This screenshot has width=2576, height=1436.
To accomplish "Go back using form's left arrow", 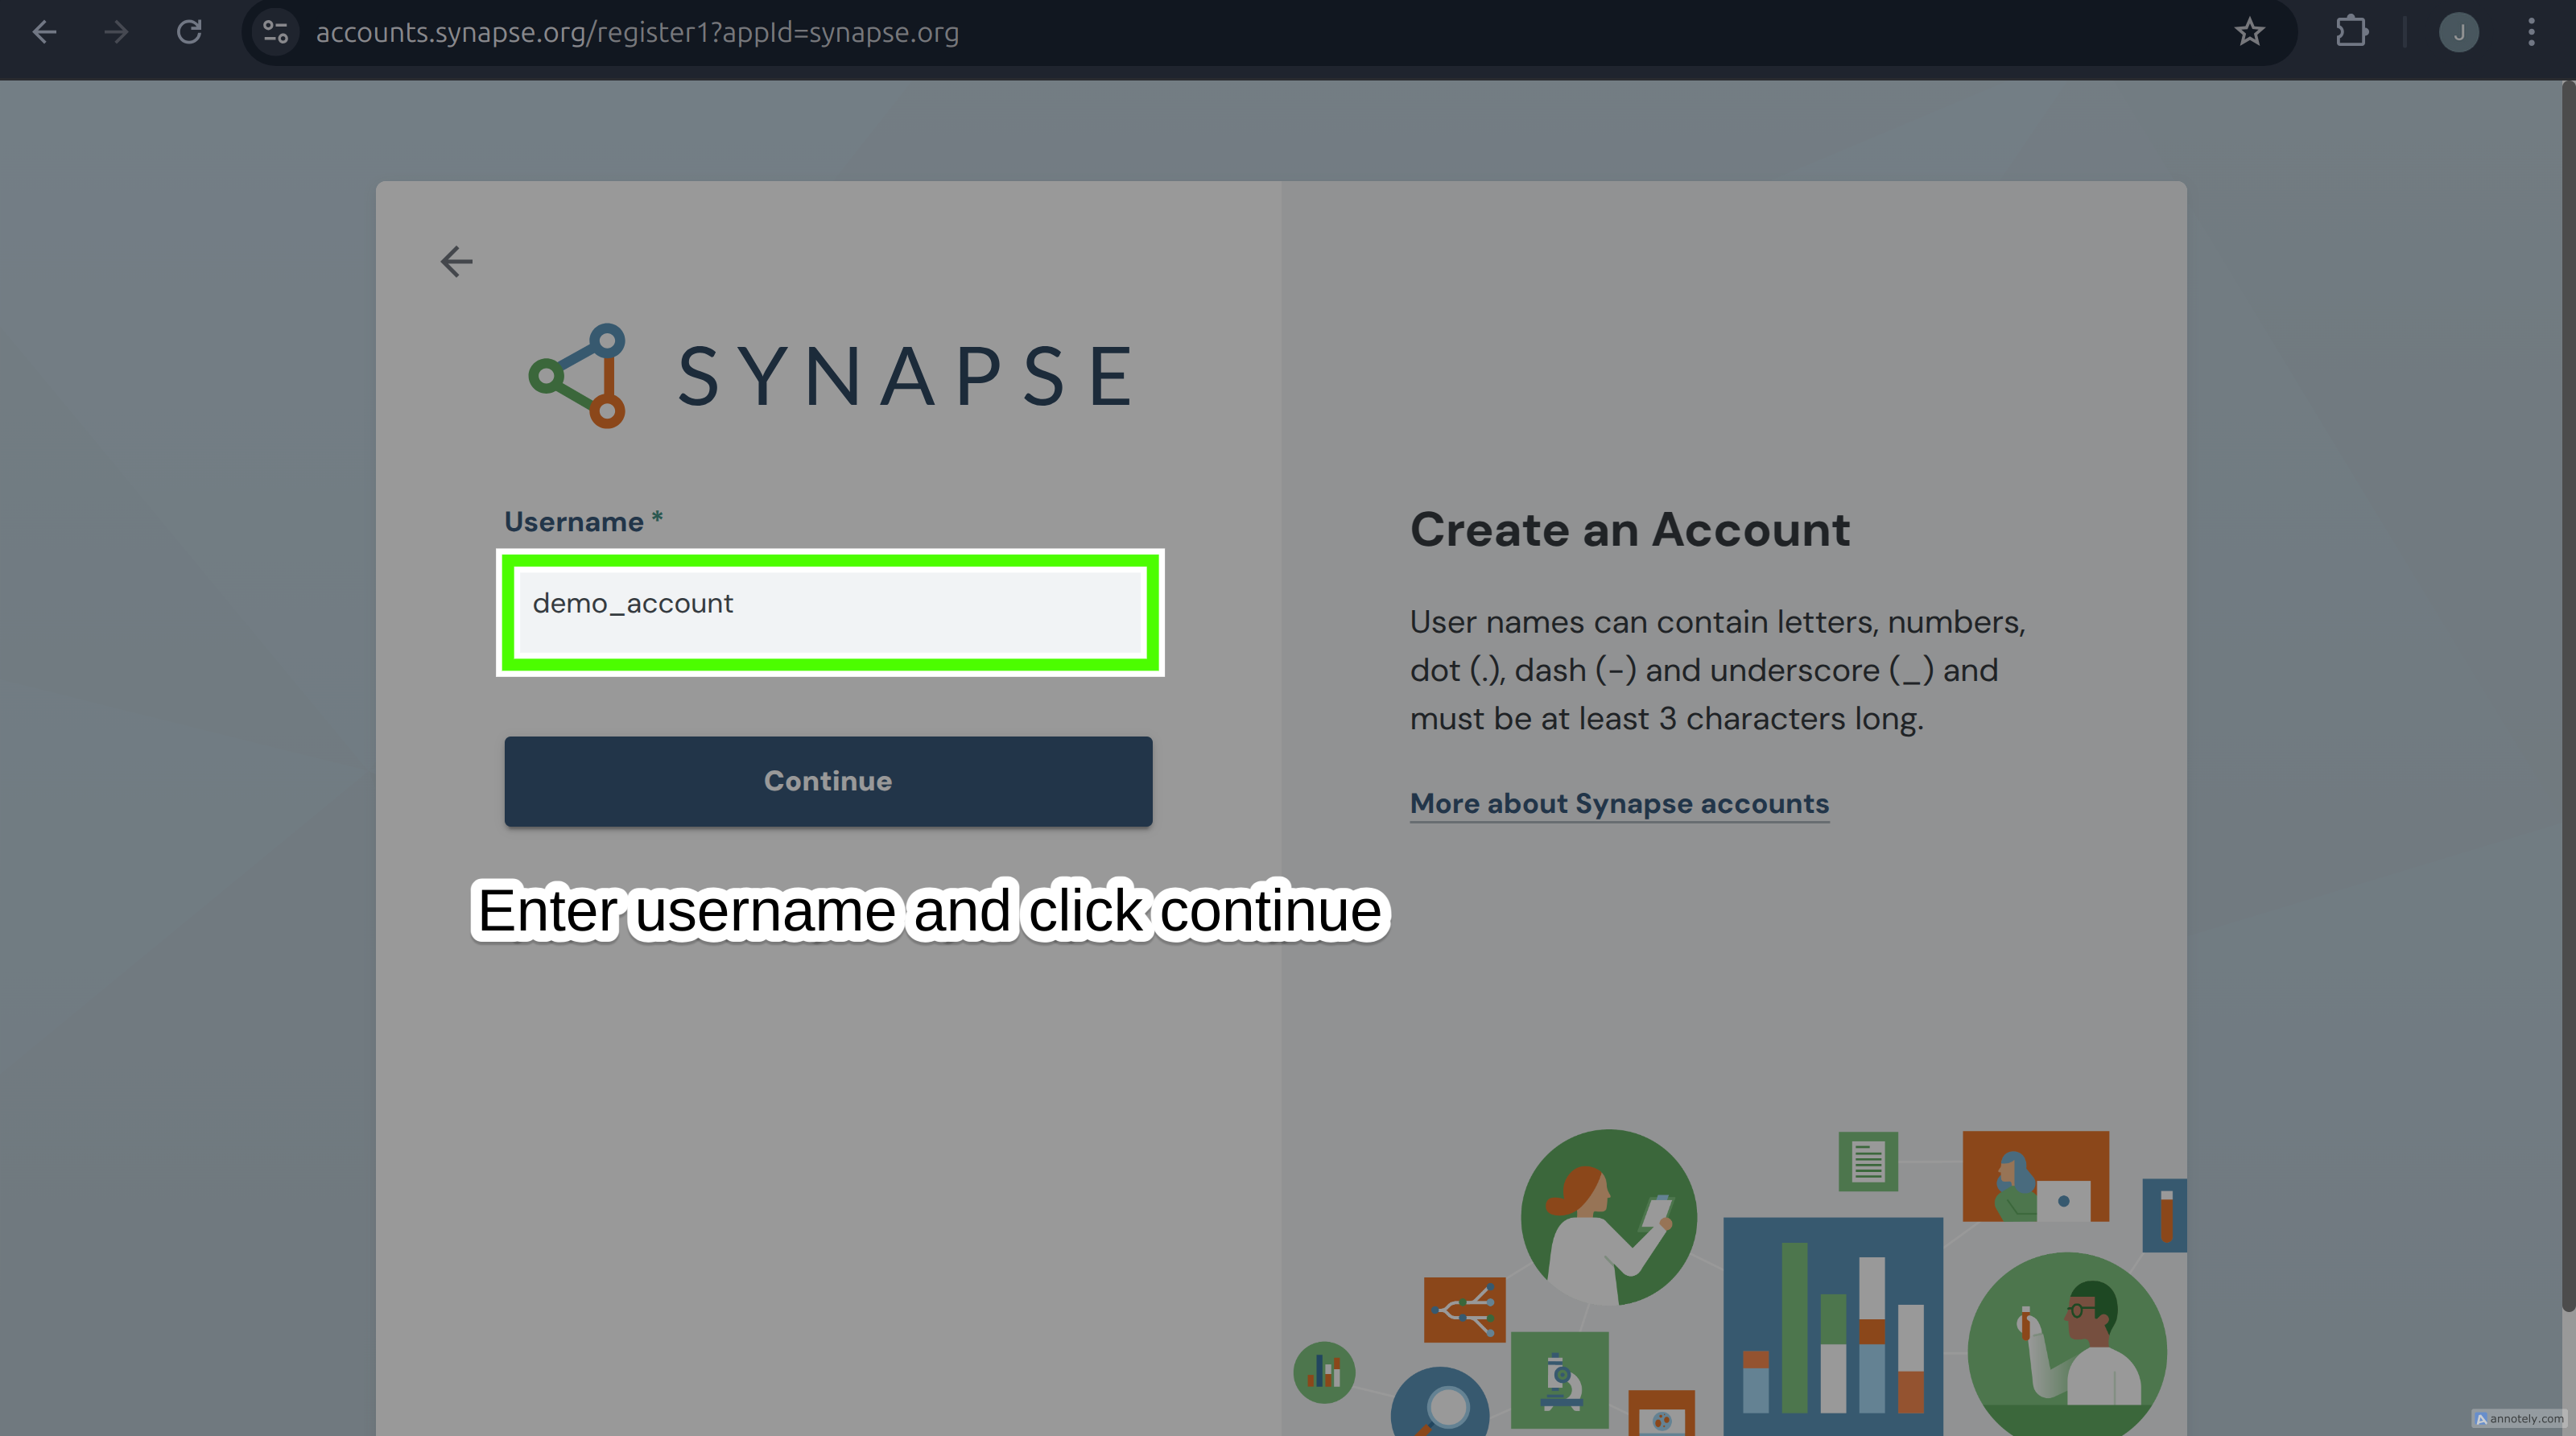I will (x=456, y=262).
